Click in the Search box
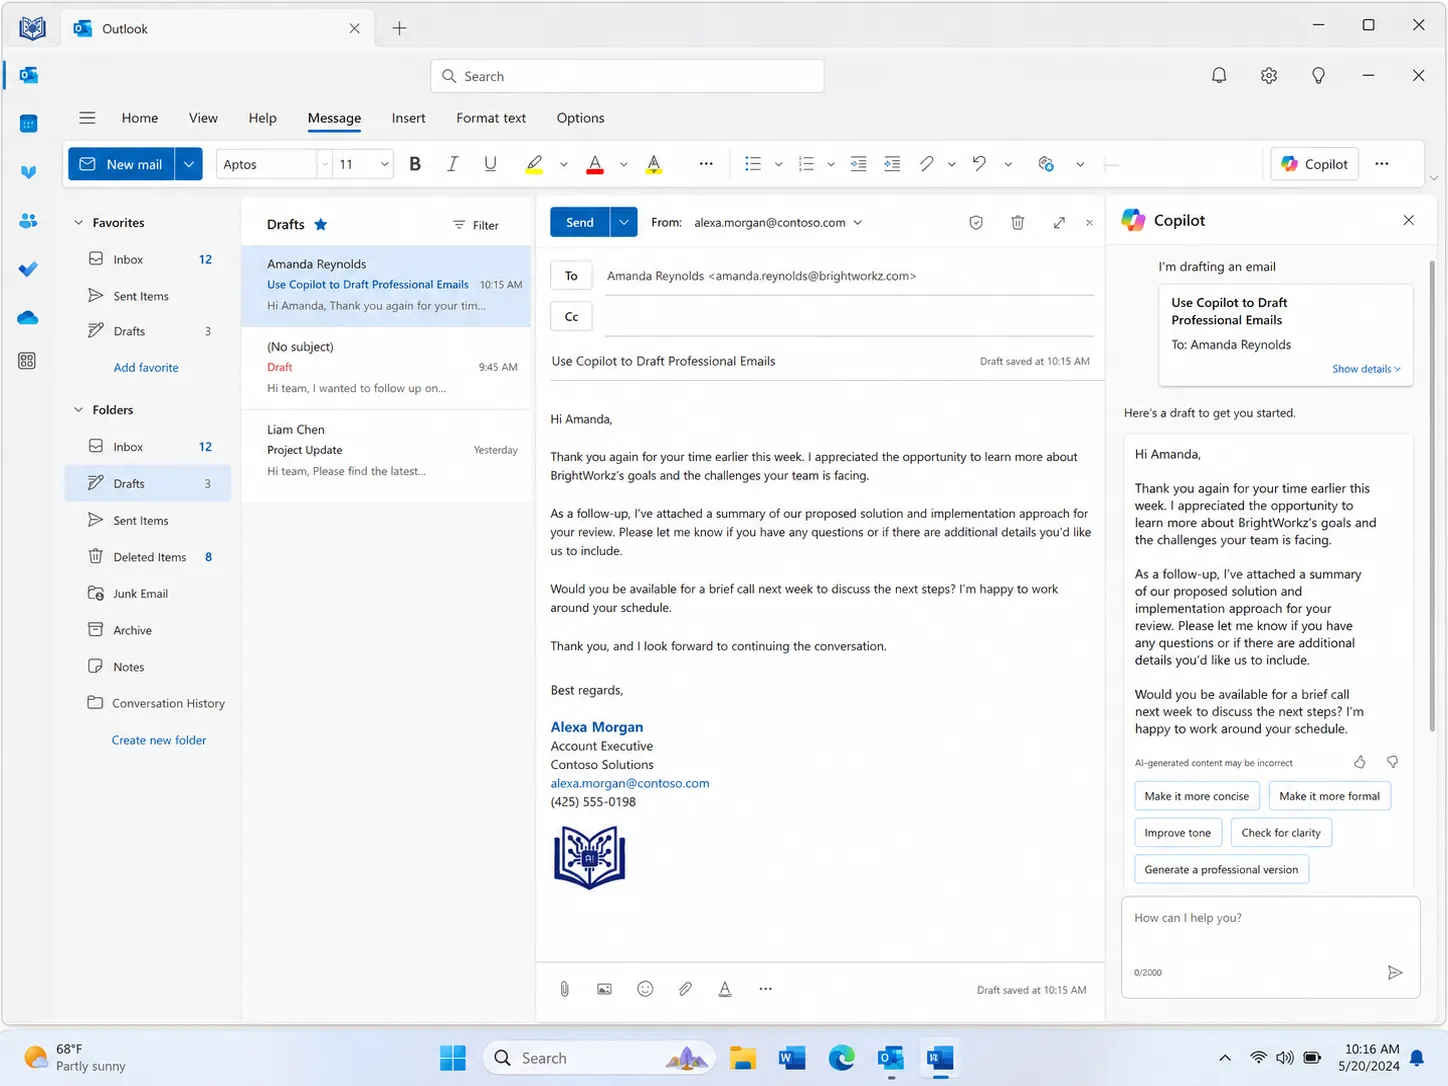Viewport: 1448px width, 1086px height. click(x=627, y=76)
